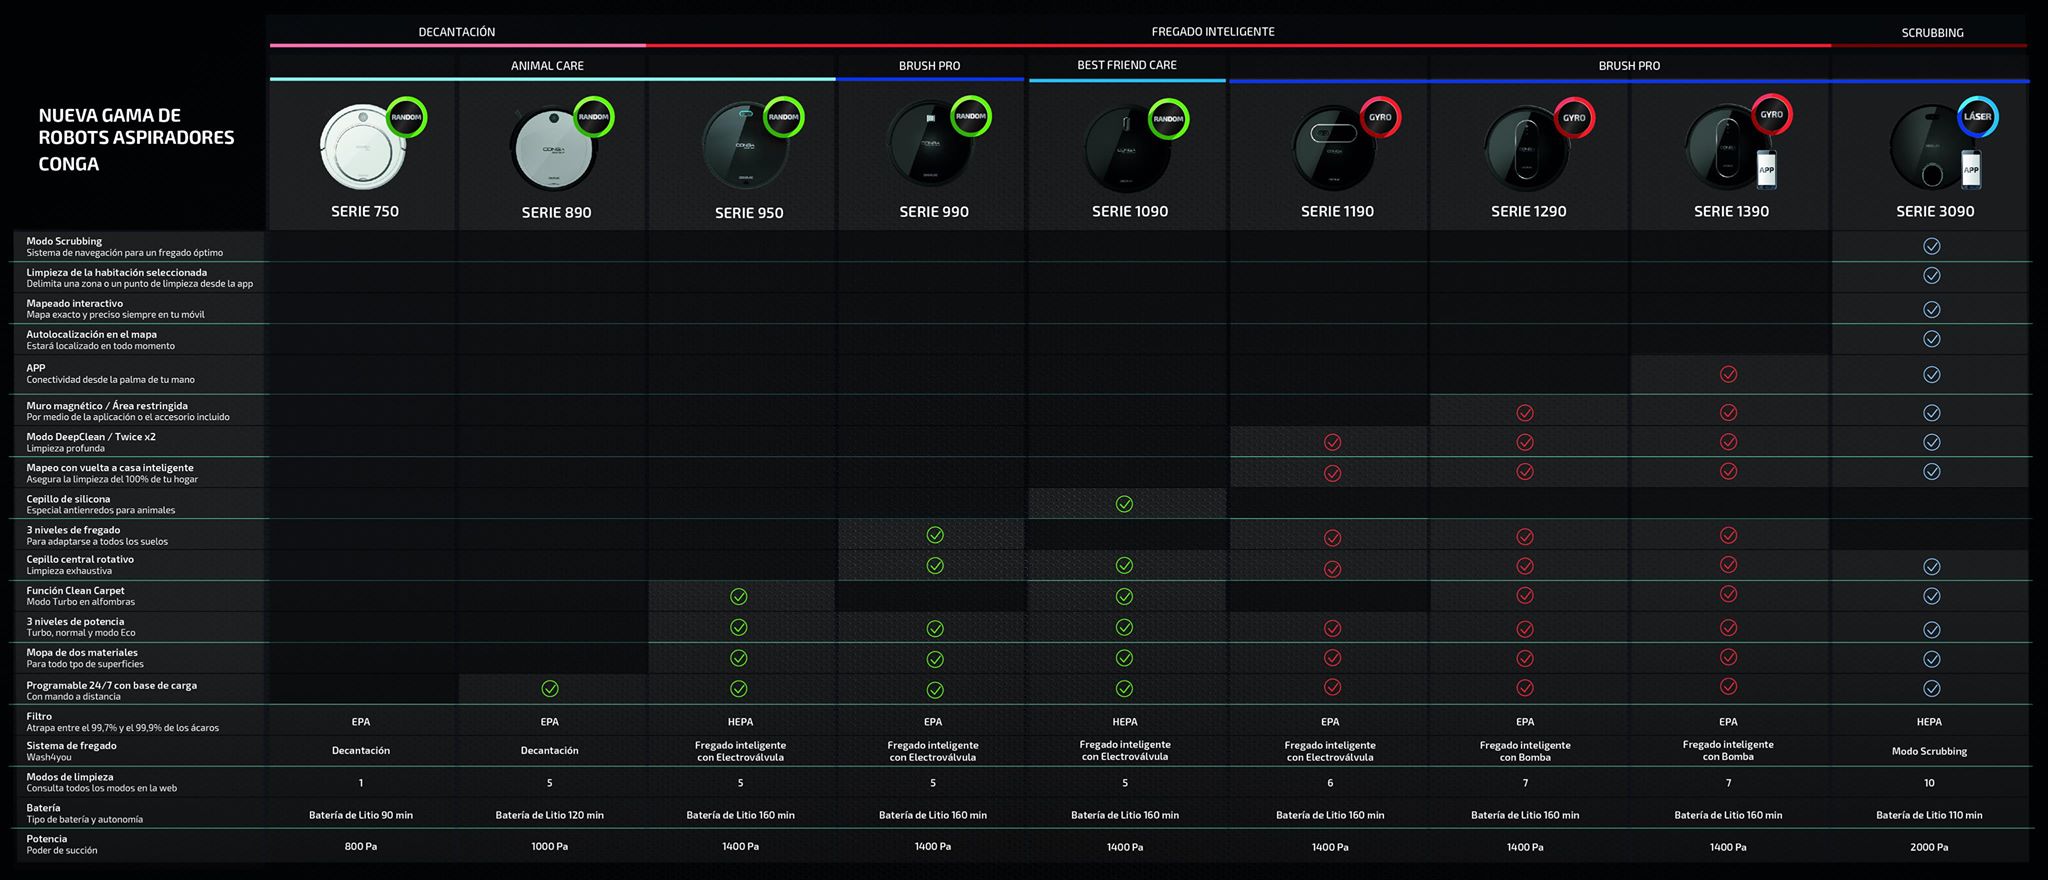Click the RANDOM badge beside Serie 950 robot
Image resolution: width=2048 pixels, height=880 pixels.
pyautogui.click(x=783, y=117)
